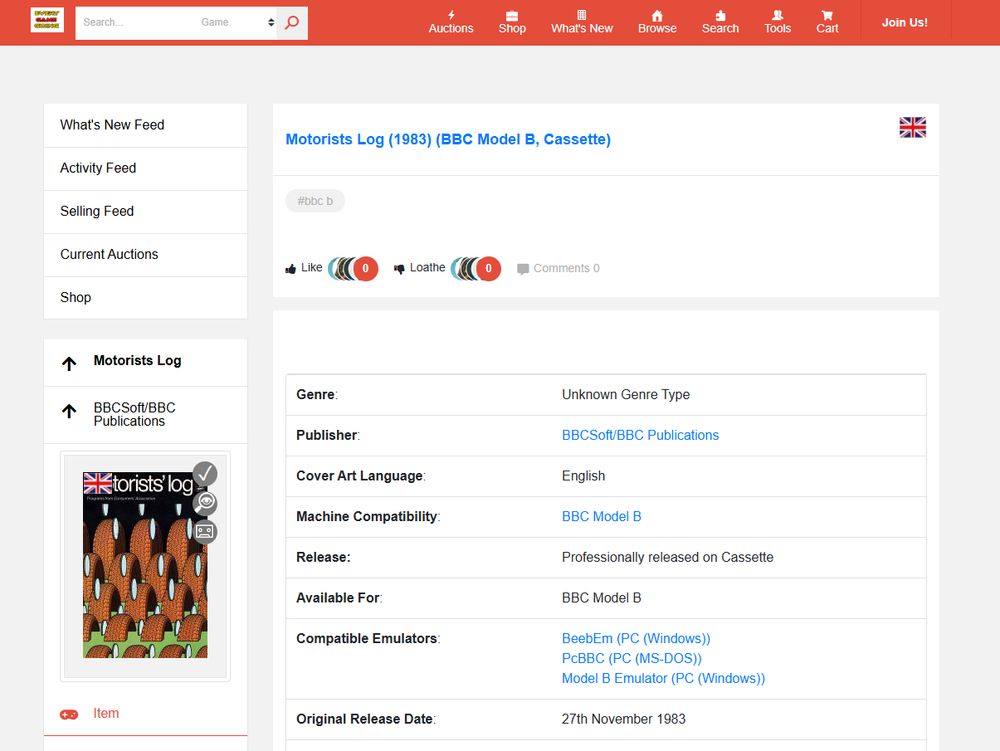The height and width of the screenshot is (751, 1000).
Task: Click the eye magnifier icon on cover
Action: 205,503
